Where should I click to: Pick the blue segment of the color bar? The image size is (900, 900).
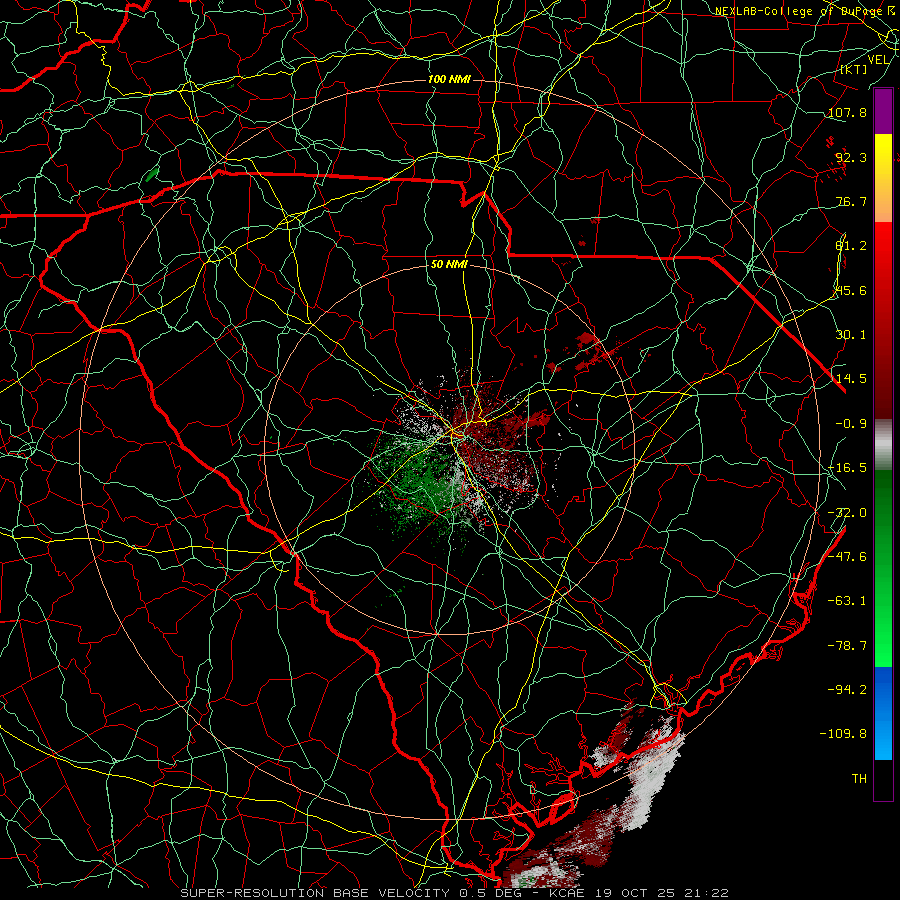(883, 713)
